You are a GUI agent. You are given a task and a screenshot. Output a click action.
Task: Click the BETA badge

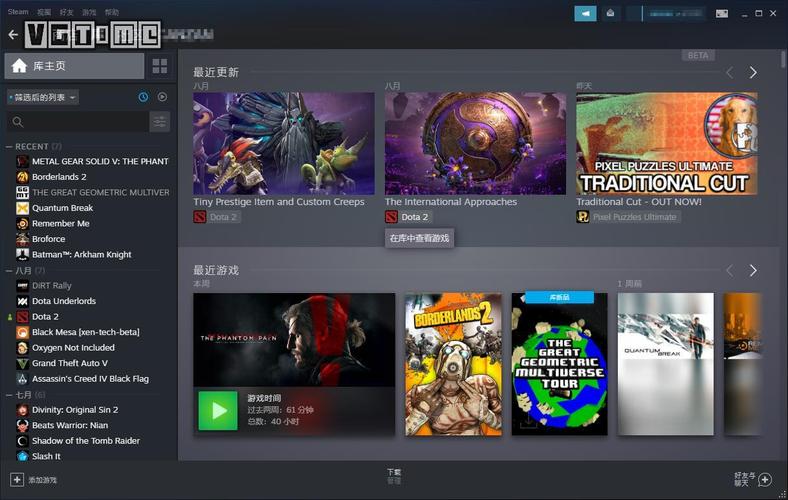(x=698, y=55)
